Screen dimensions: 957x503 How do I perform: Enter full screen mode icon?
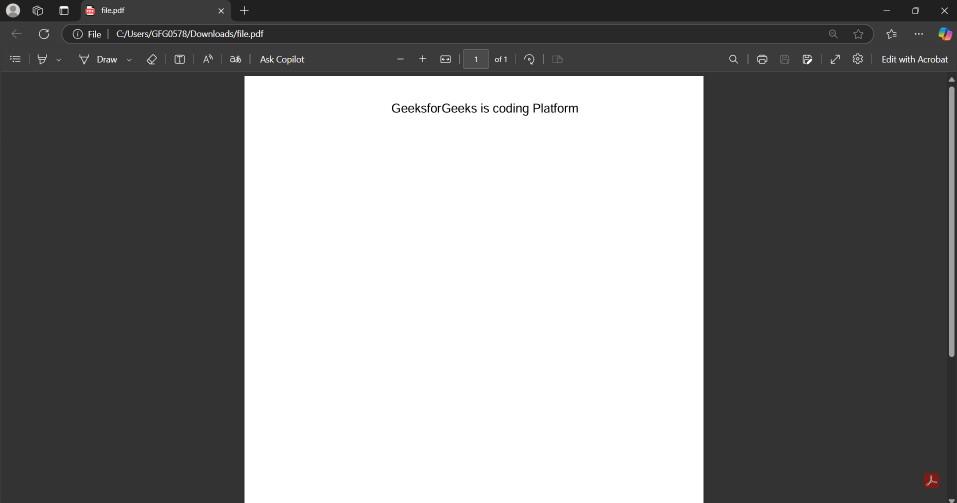[836, 59]
